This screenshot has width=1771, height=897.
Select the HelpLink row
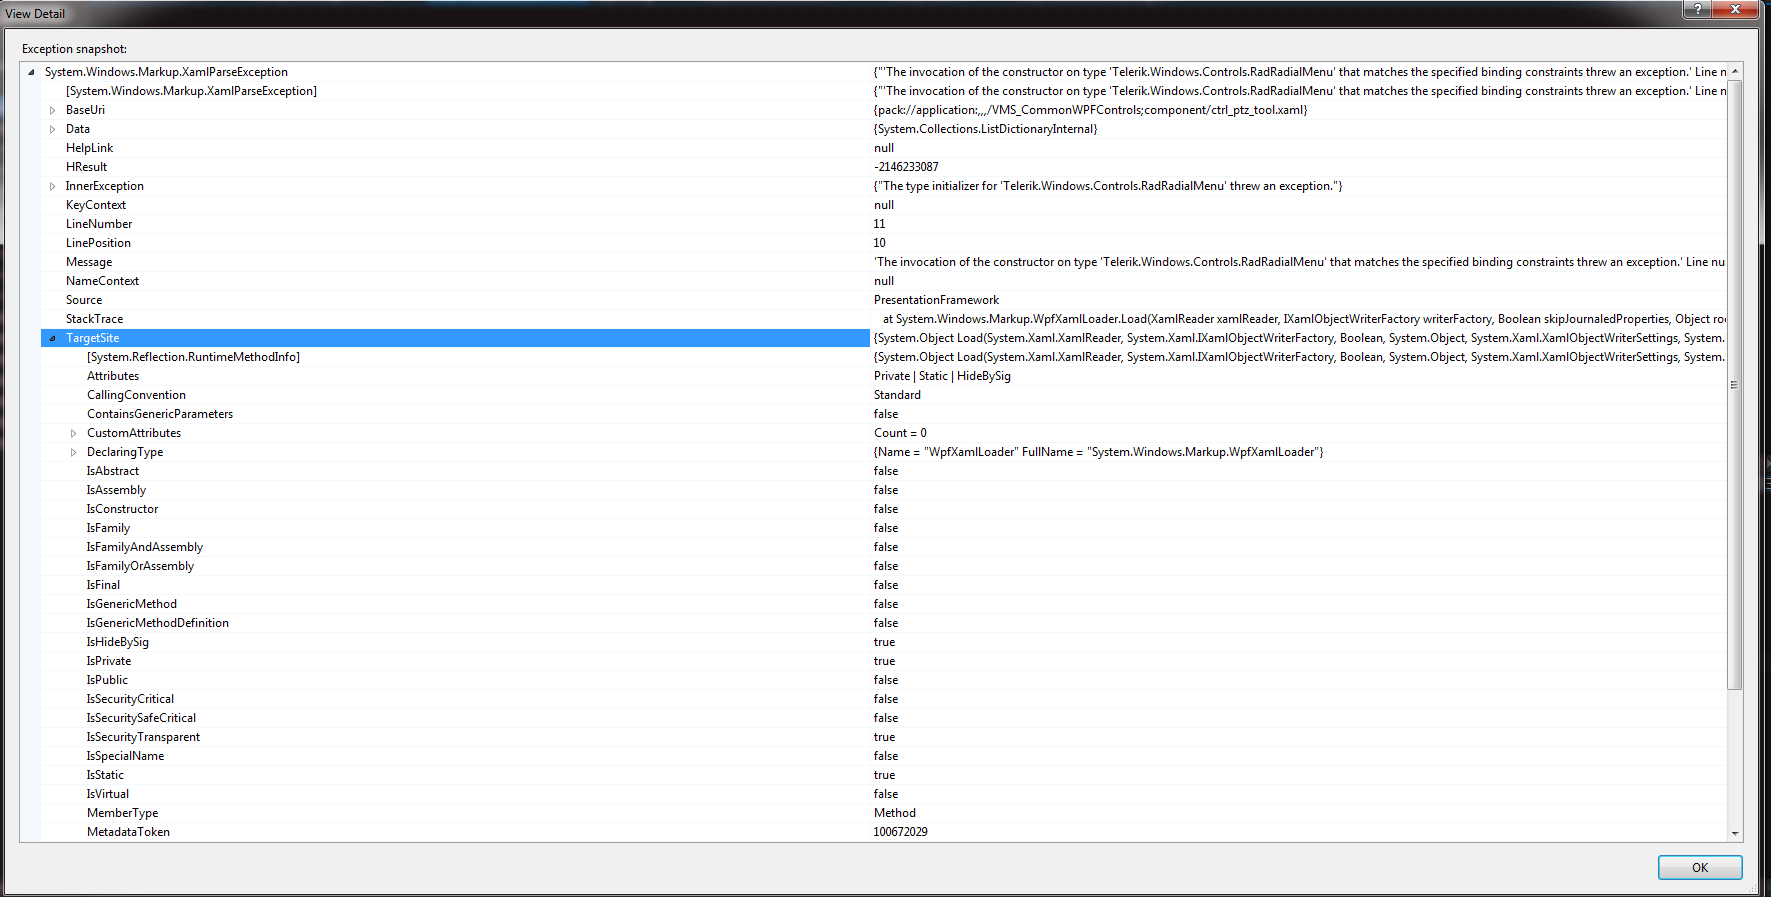884,148
